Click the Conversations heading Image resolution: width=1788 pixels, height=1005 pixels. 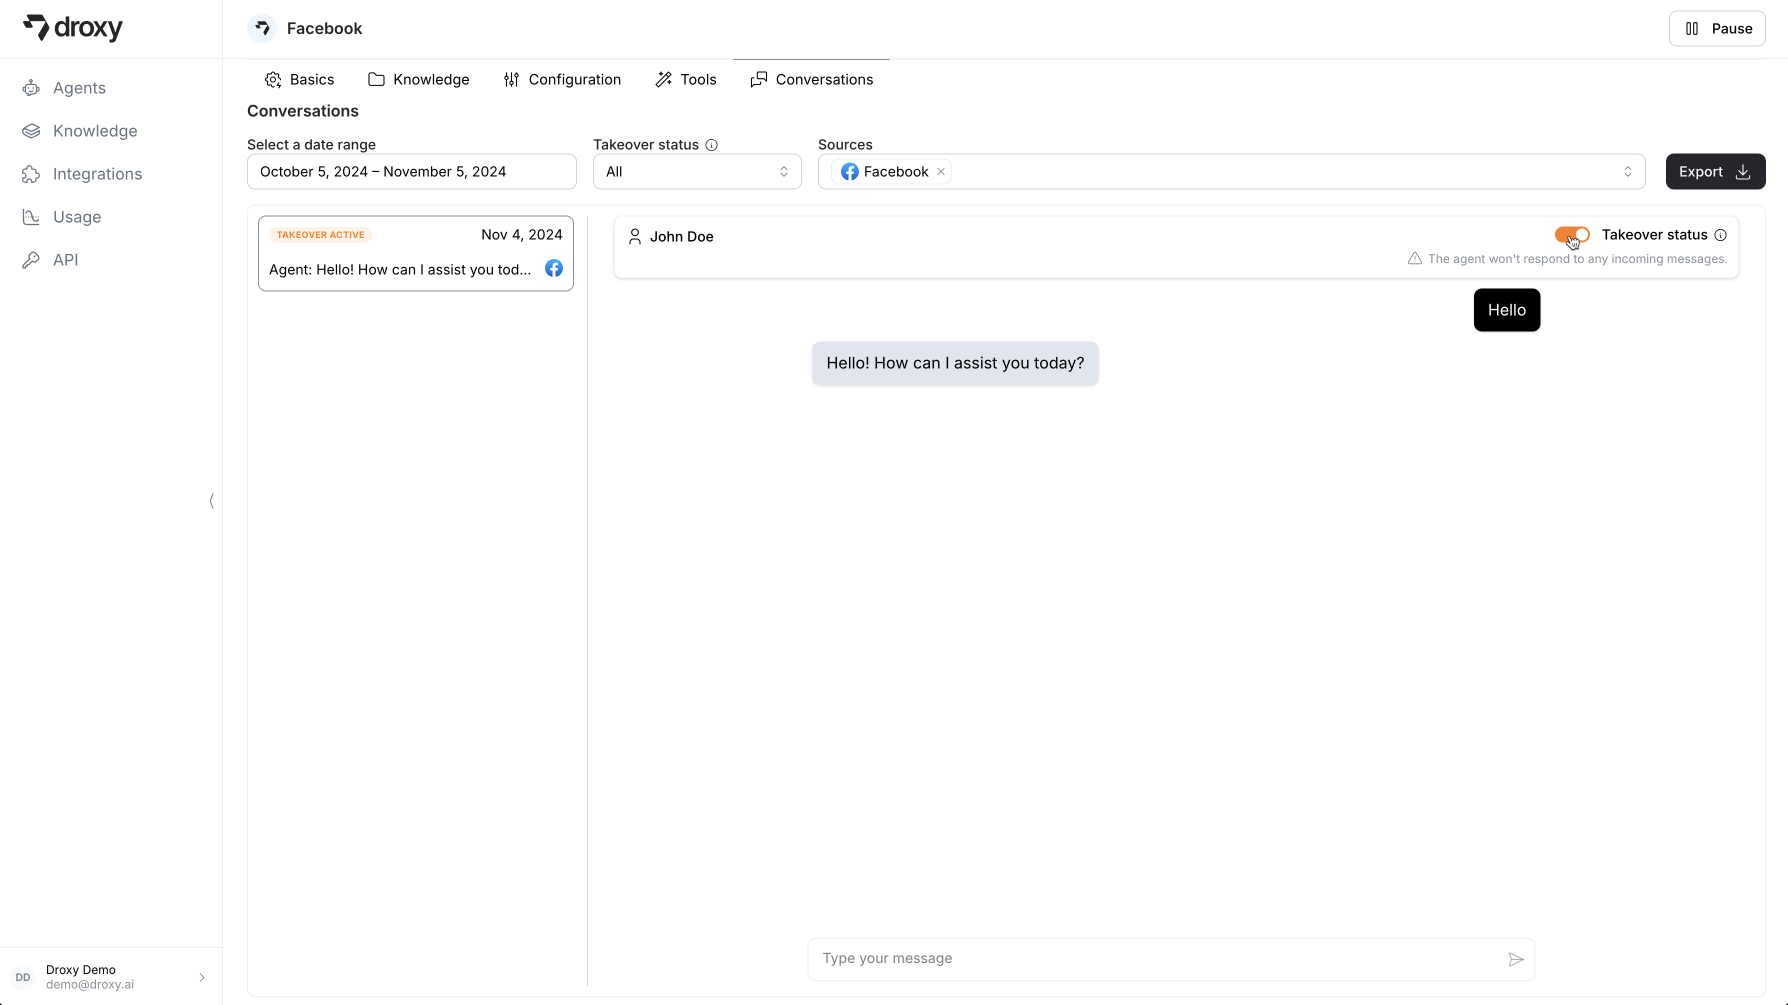[x=303, y=111]
